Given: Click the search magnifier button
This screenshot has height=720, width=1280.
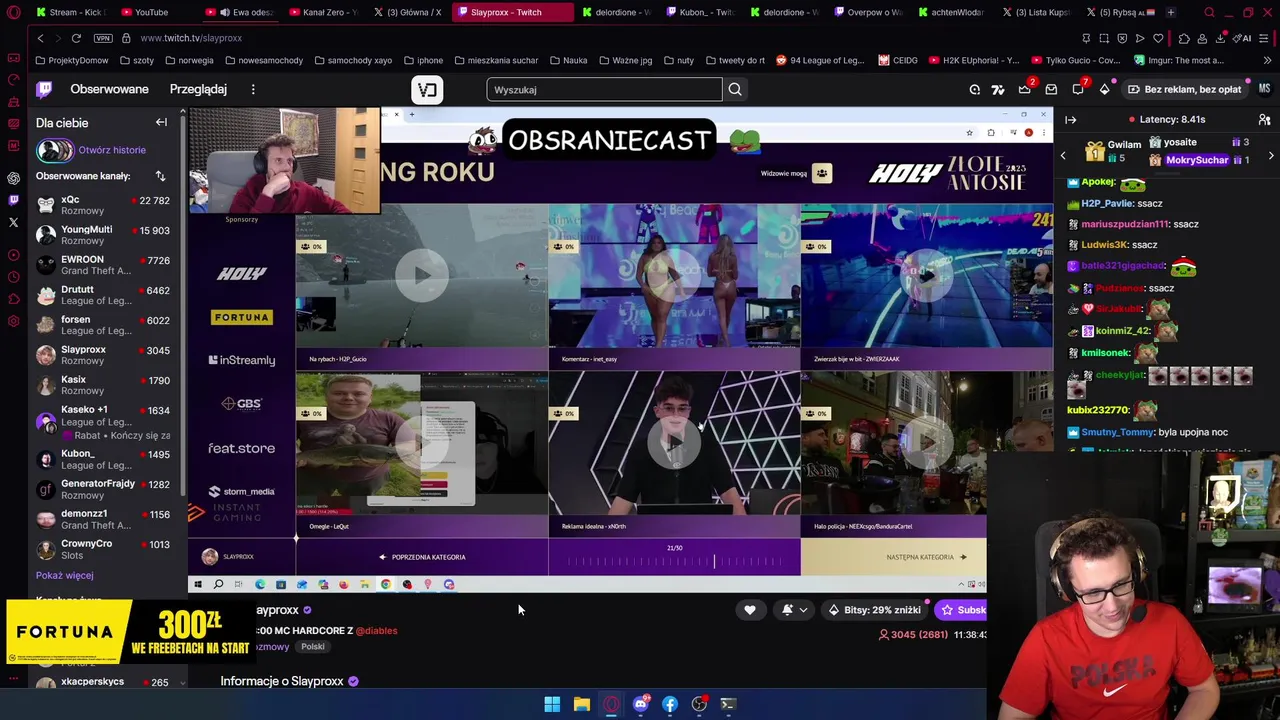Looking at the screenshot, I should tap(735, 89).
